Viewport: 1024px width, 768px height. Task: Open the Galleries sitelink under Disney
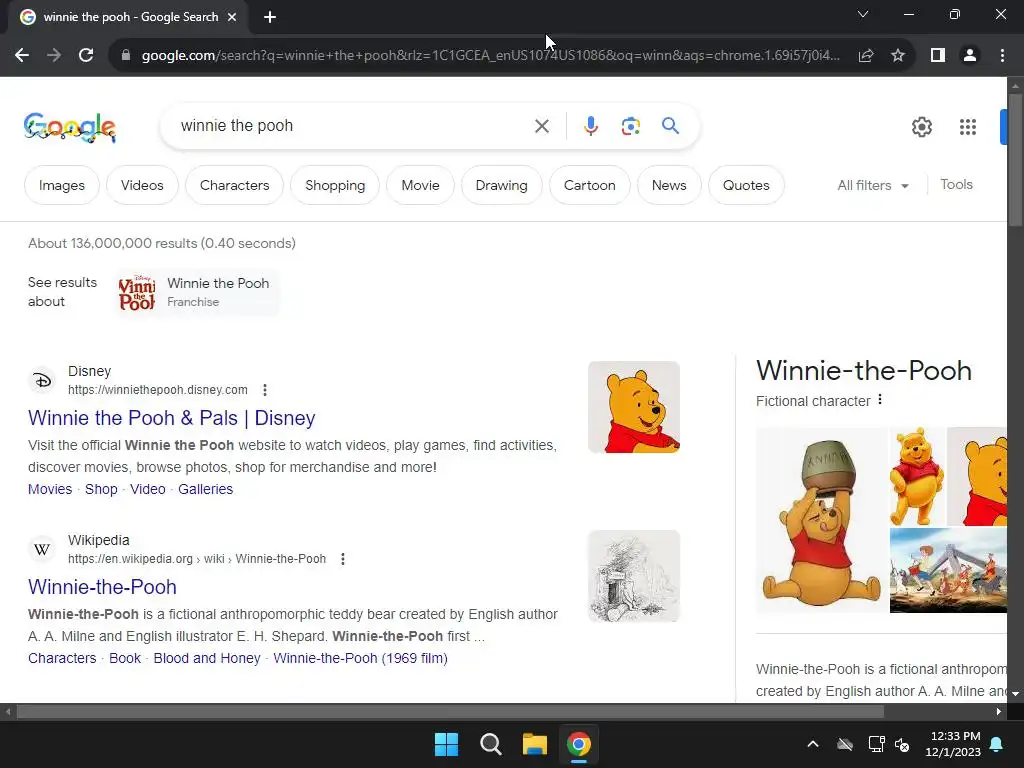coord(206,489)
